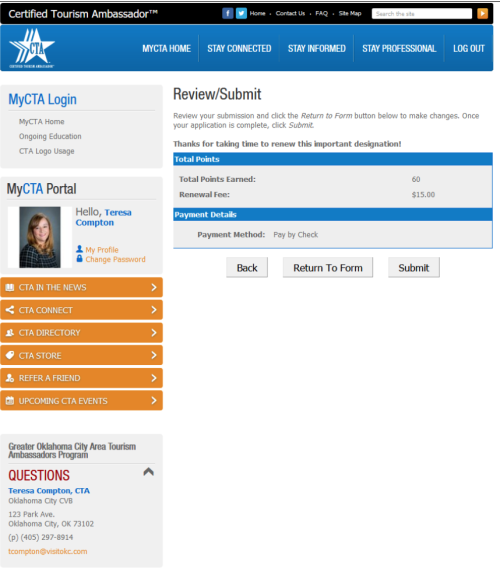Click the calendar icon on Upcoming CTA Events
This screenshot has height=572, width=500.
[x=10, y=401]
